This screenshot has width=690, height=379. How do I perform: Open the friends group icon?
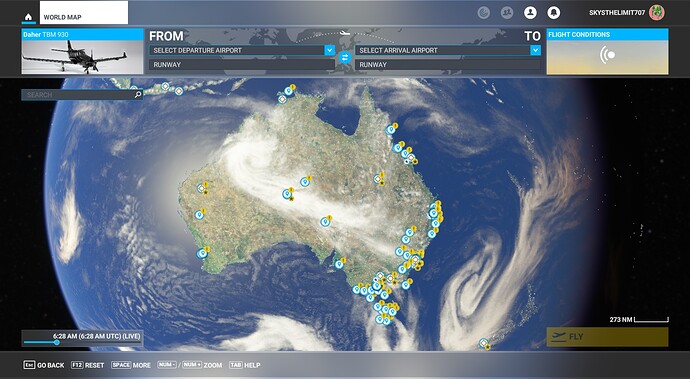coord(507,13)
